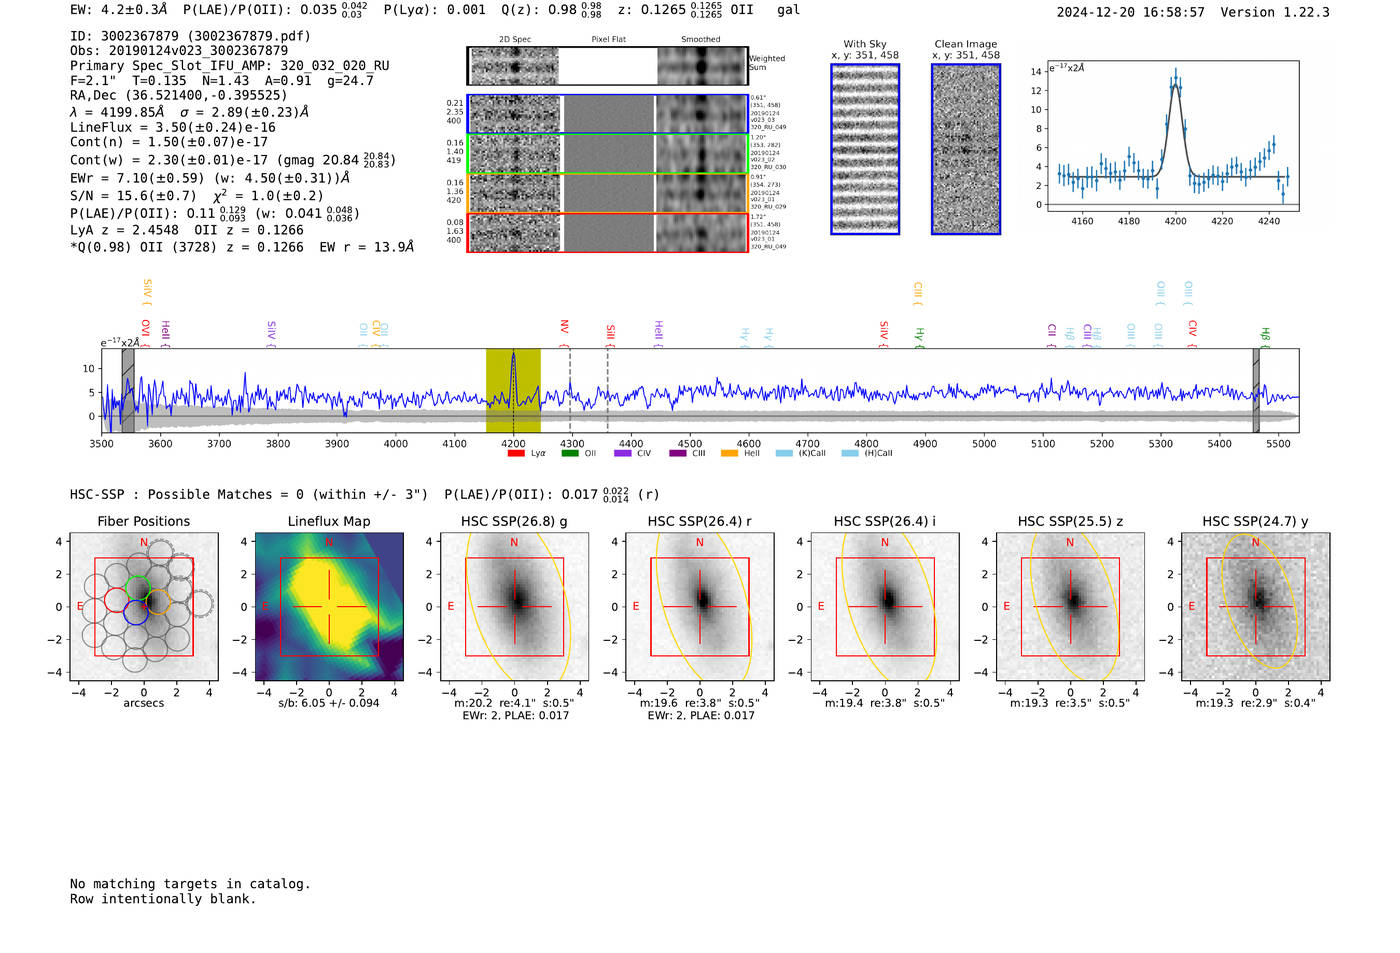Click the wavelength λ = 4199.85Å line
The width and height of the screenshot is (1400, 953).
coord(189,112)
